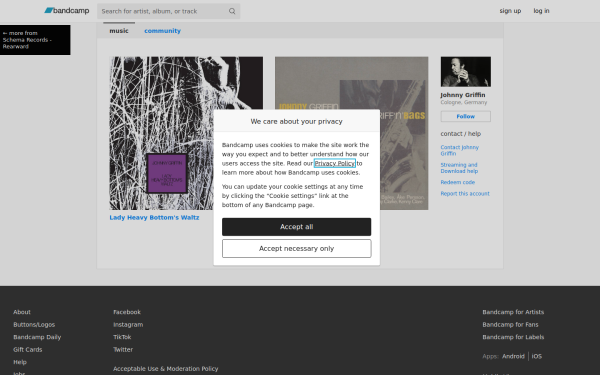
Task: Open the Gift Cards footer link
Action: [28, 349]
